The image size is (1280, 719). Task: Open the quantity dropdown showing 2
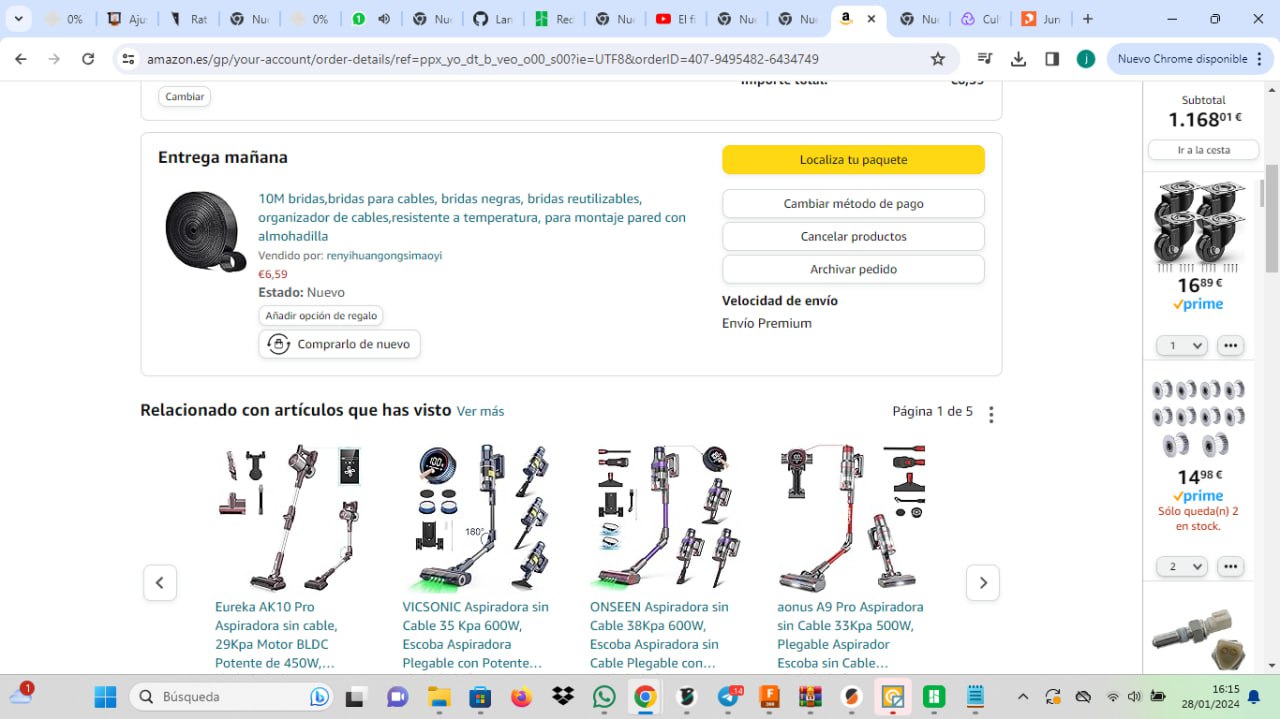click(x=1182, y=567)
